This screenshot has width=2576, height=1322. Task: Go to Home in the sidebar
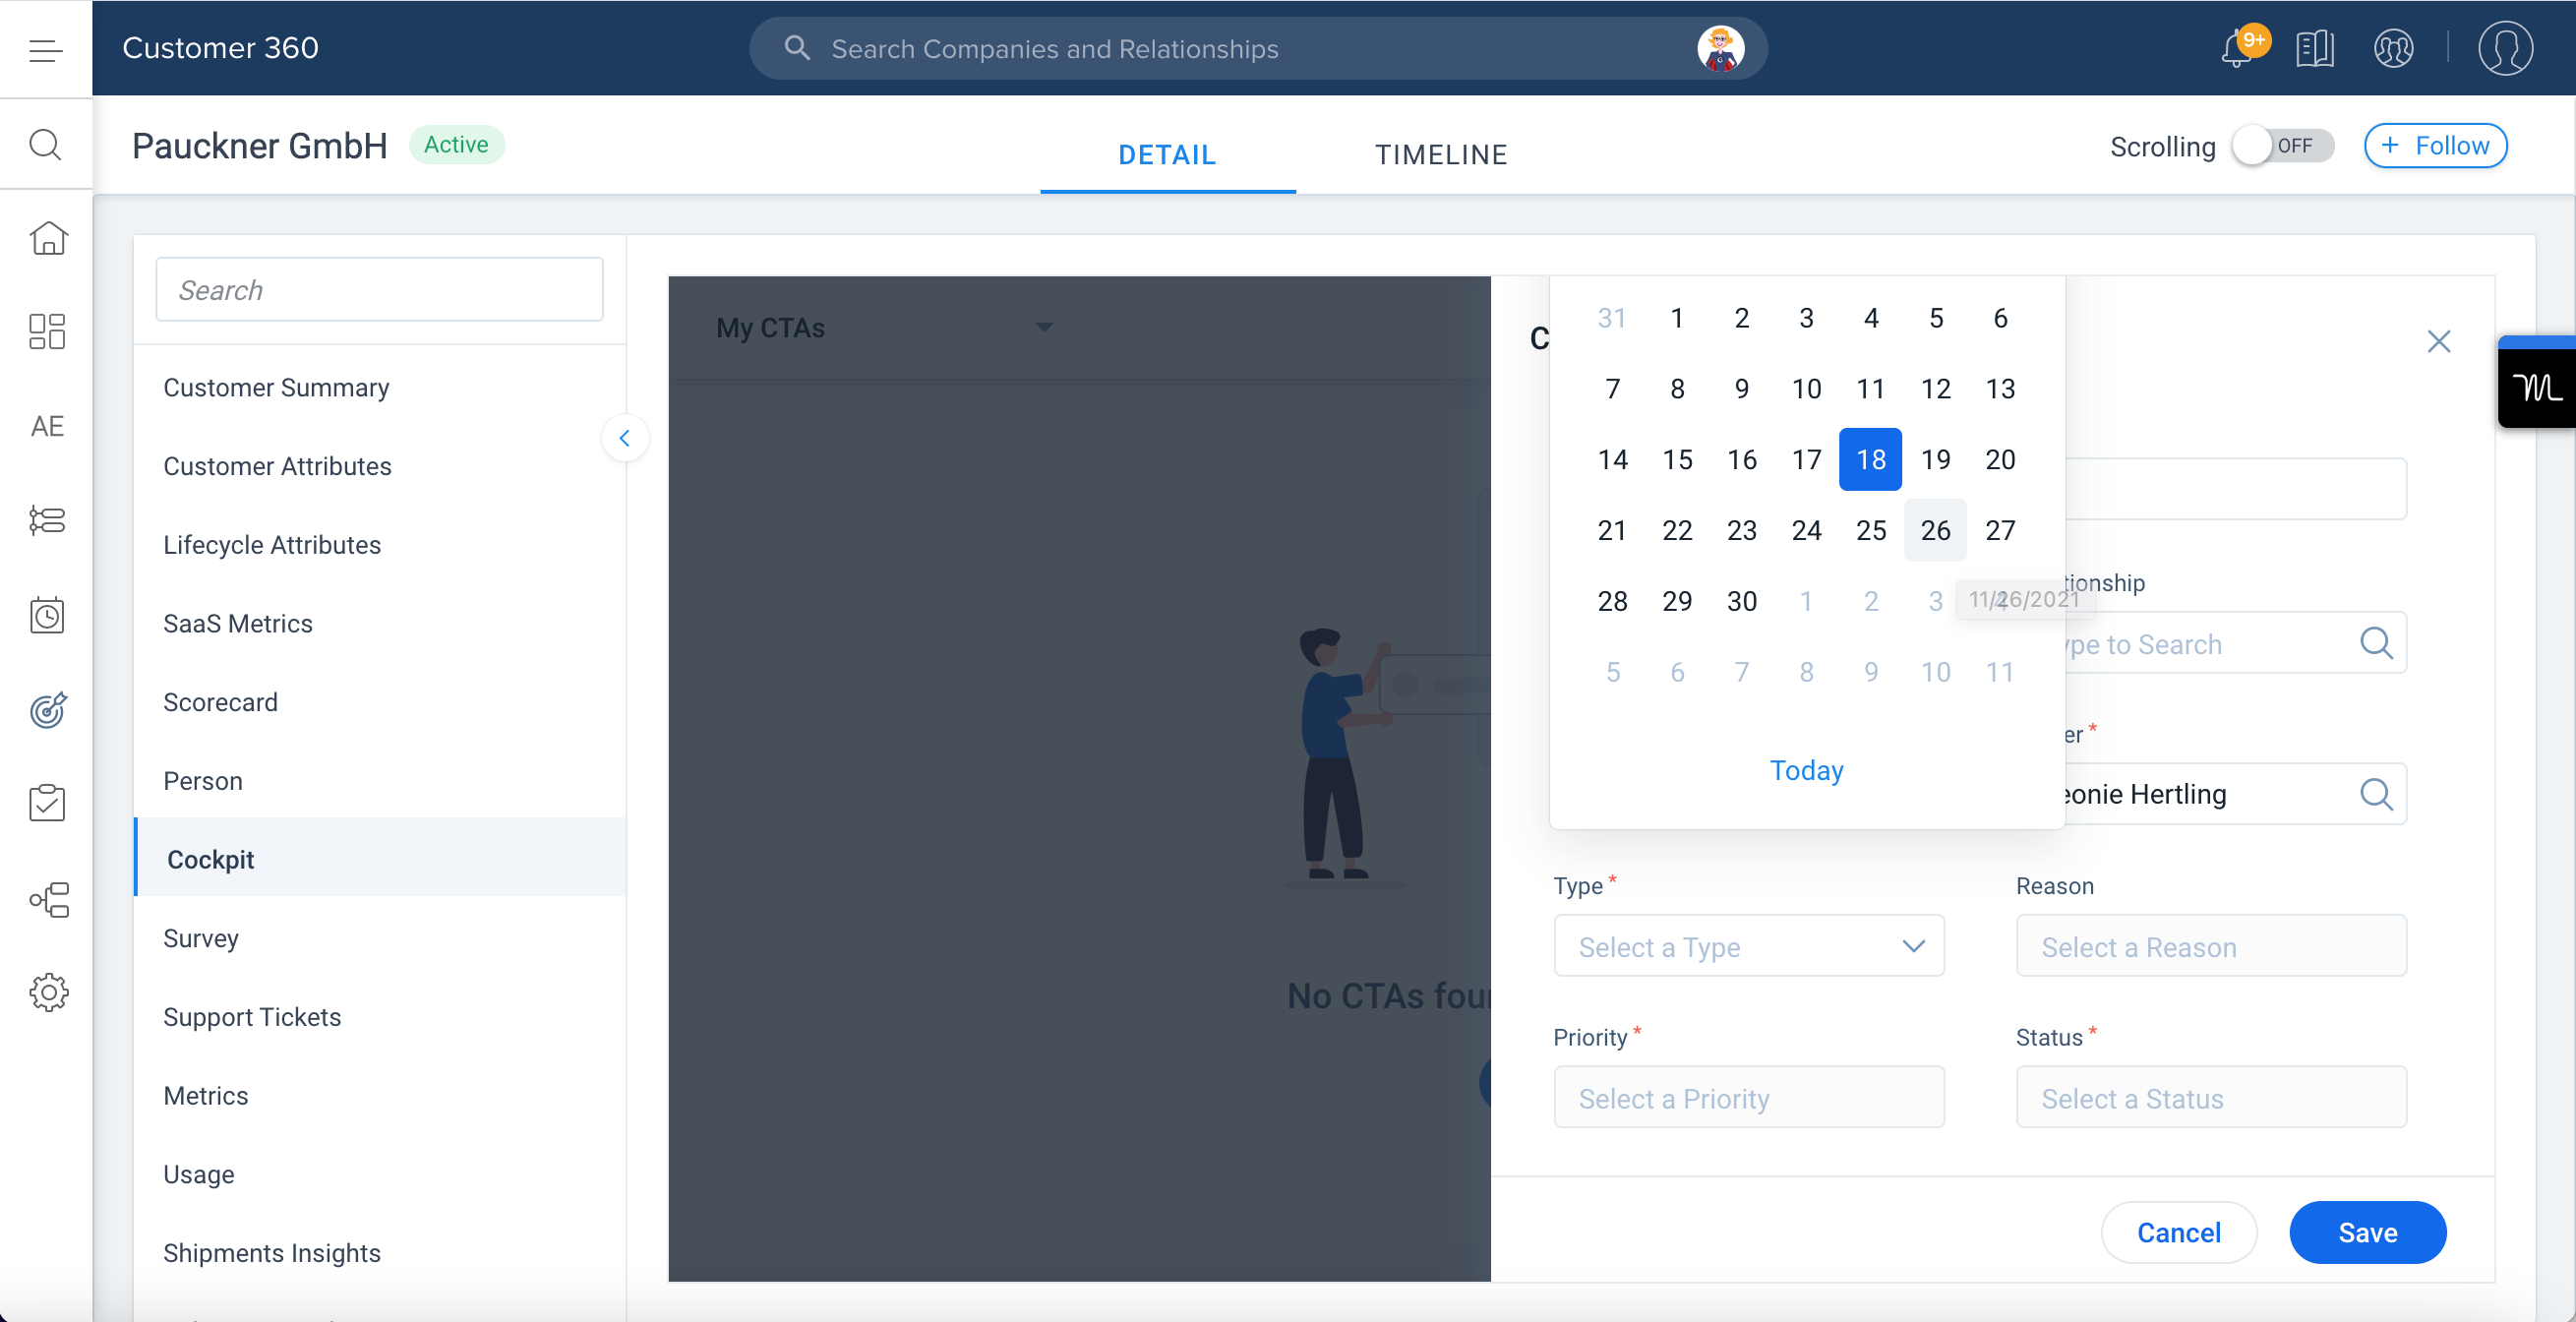48,238
